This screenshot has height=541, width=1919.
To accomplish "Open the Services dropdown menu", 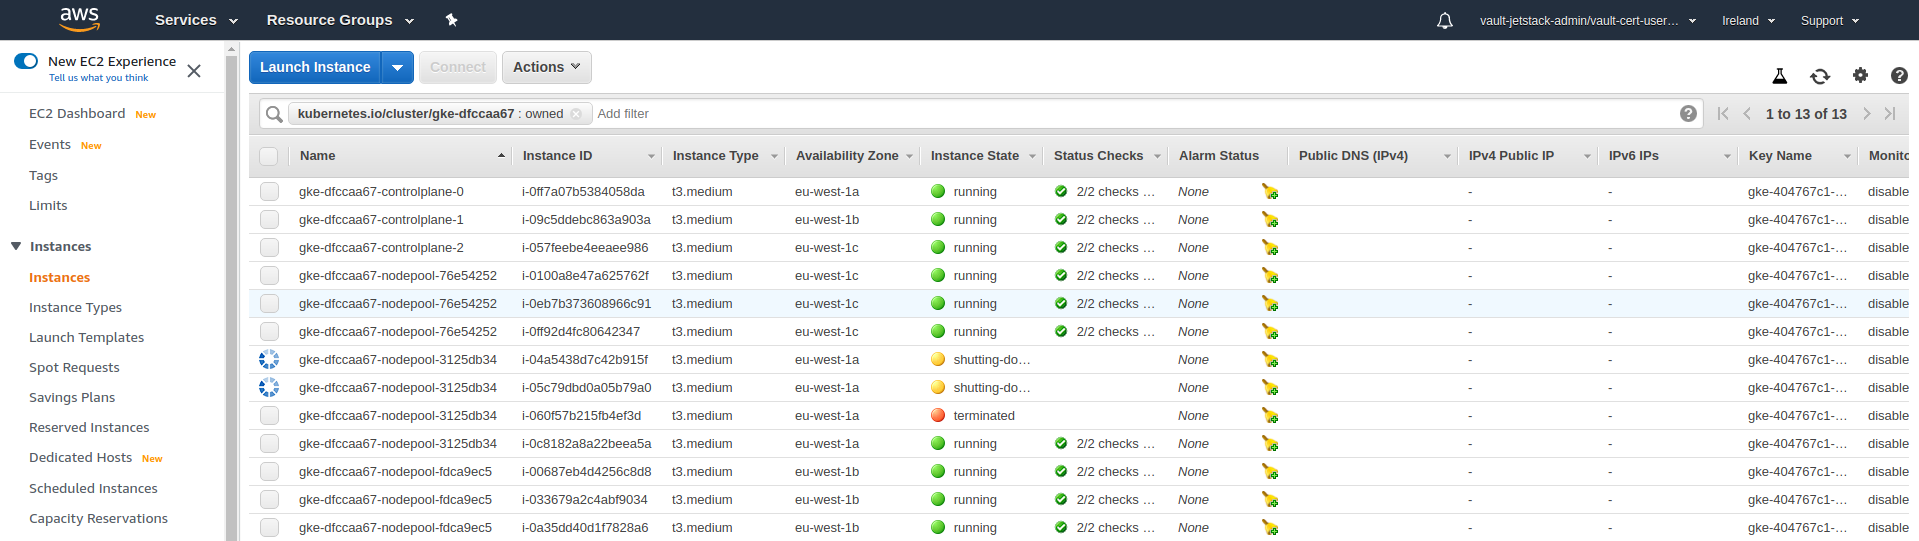I will [x=196, y=20].
